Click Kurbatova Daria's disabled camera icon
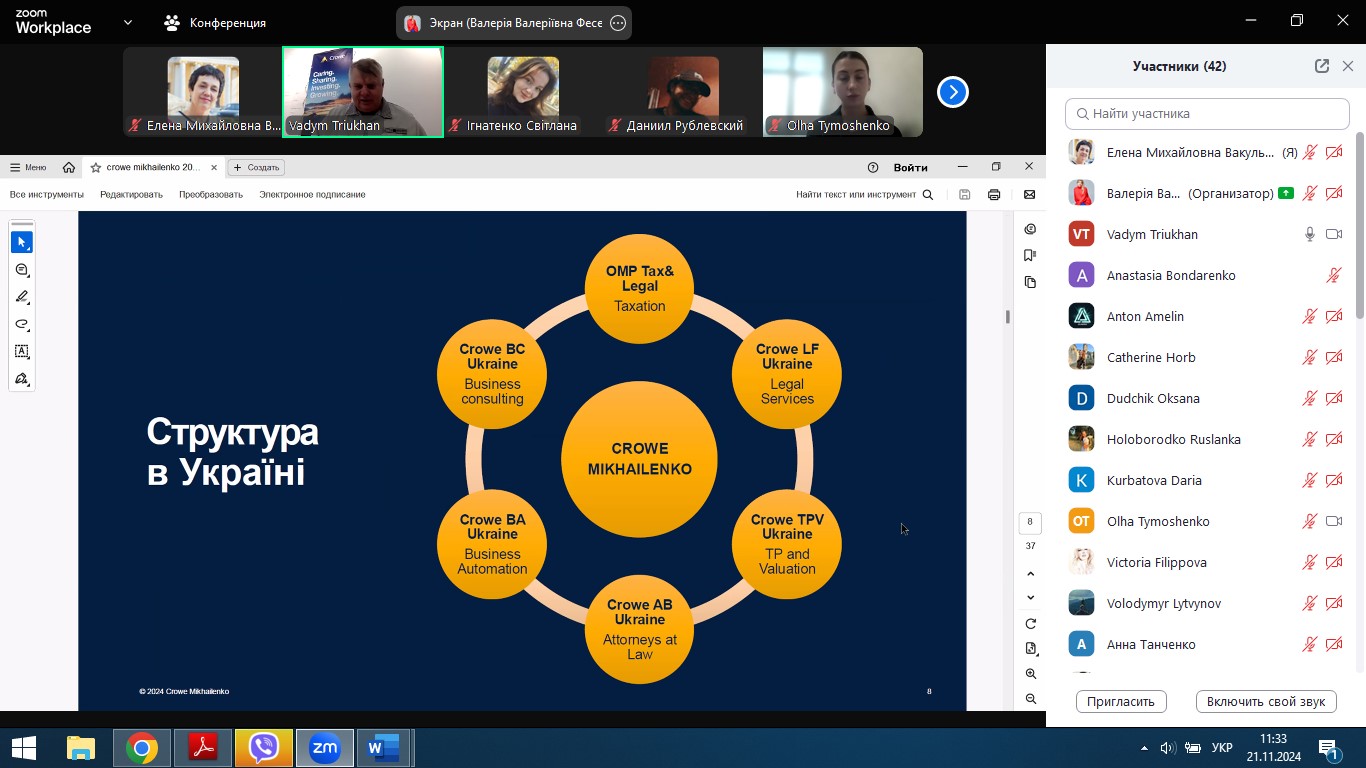Viewport: 1366px width, 768px height. click(x=1334, y=480)
